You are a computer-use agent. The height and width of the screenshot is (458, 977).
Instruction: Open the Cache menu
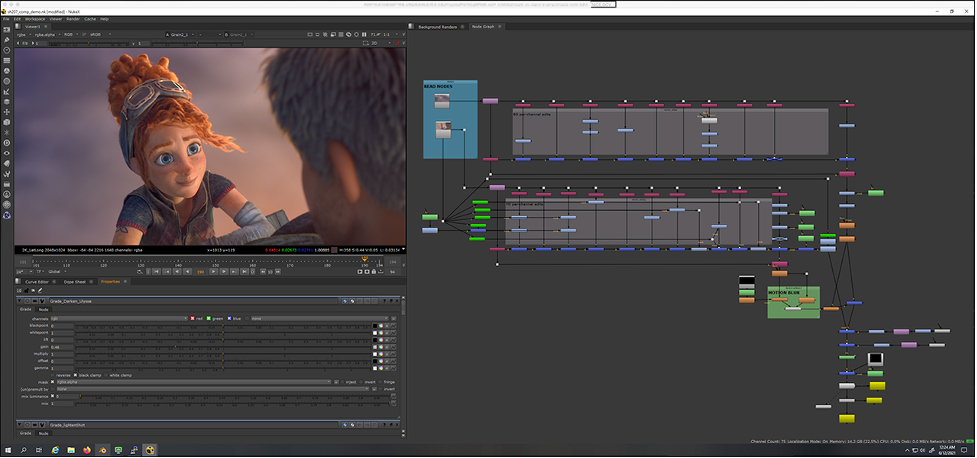point(90,19)
